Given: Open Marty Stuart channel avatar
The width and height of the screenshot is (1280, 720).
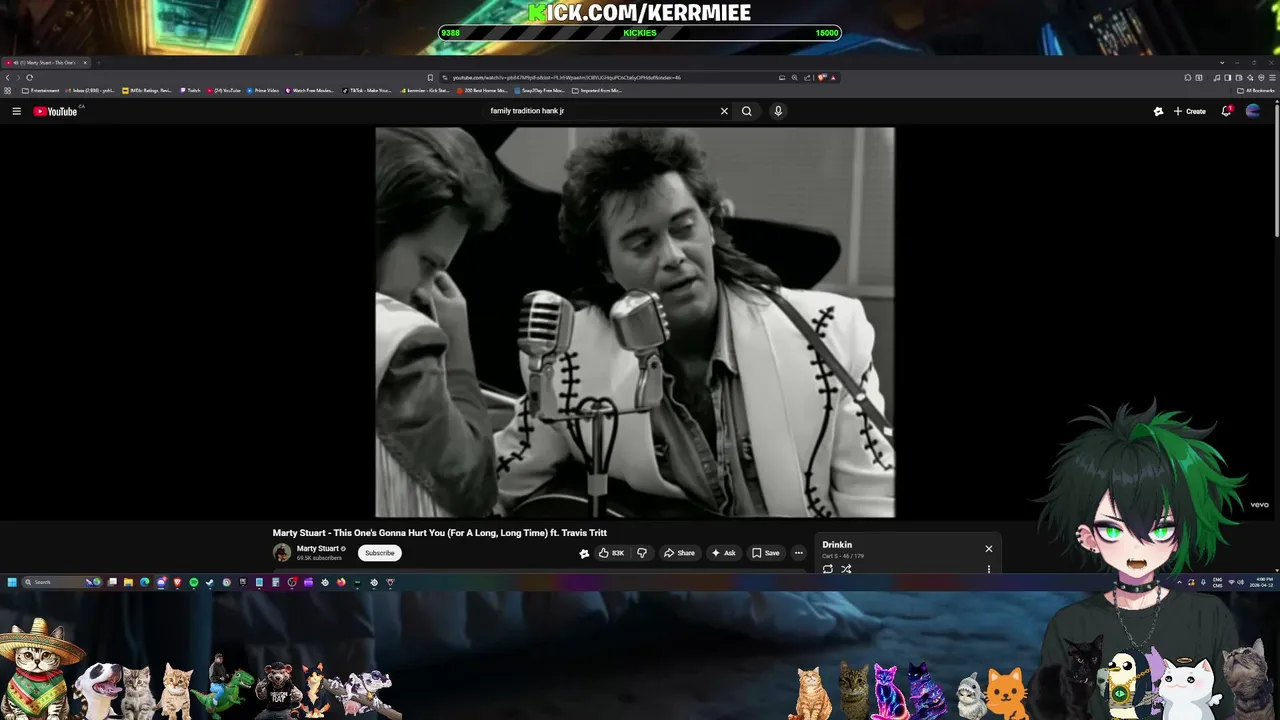Looking at the screenshot, I should pos(282,553).
